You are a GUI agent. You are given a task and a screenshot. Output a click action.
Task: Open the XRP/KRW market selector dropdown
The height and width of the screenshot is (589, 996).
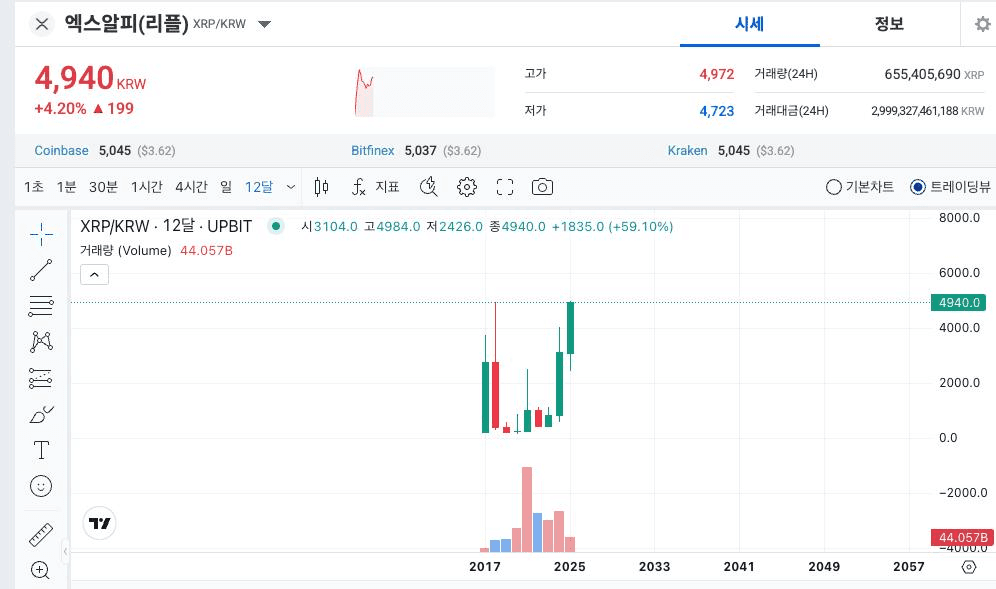264,24
